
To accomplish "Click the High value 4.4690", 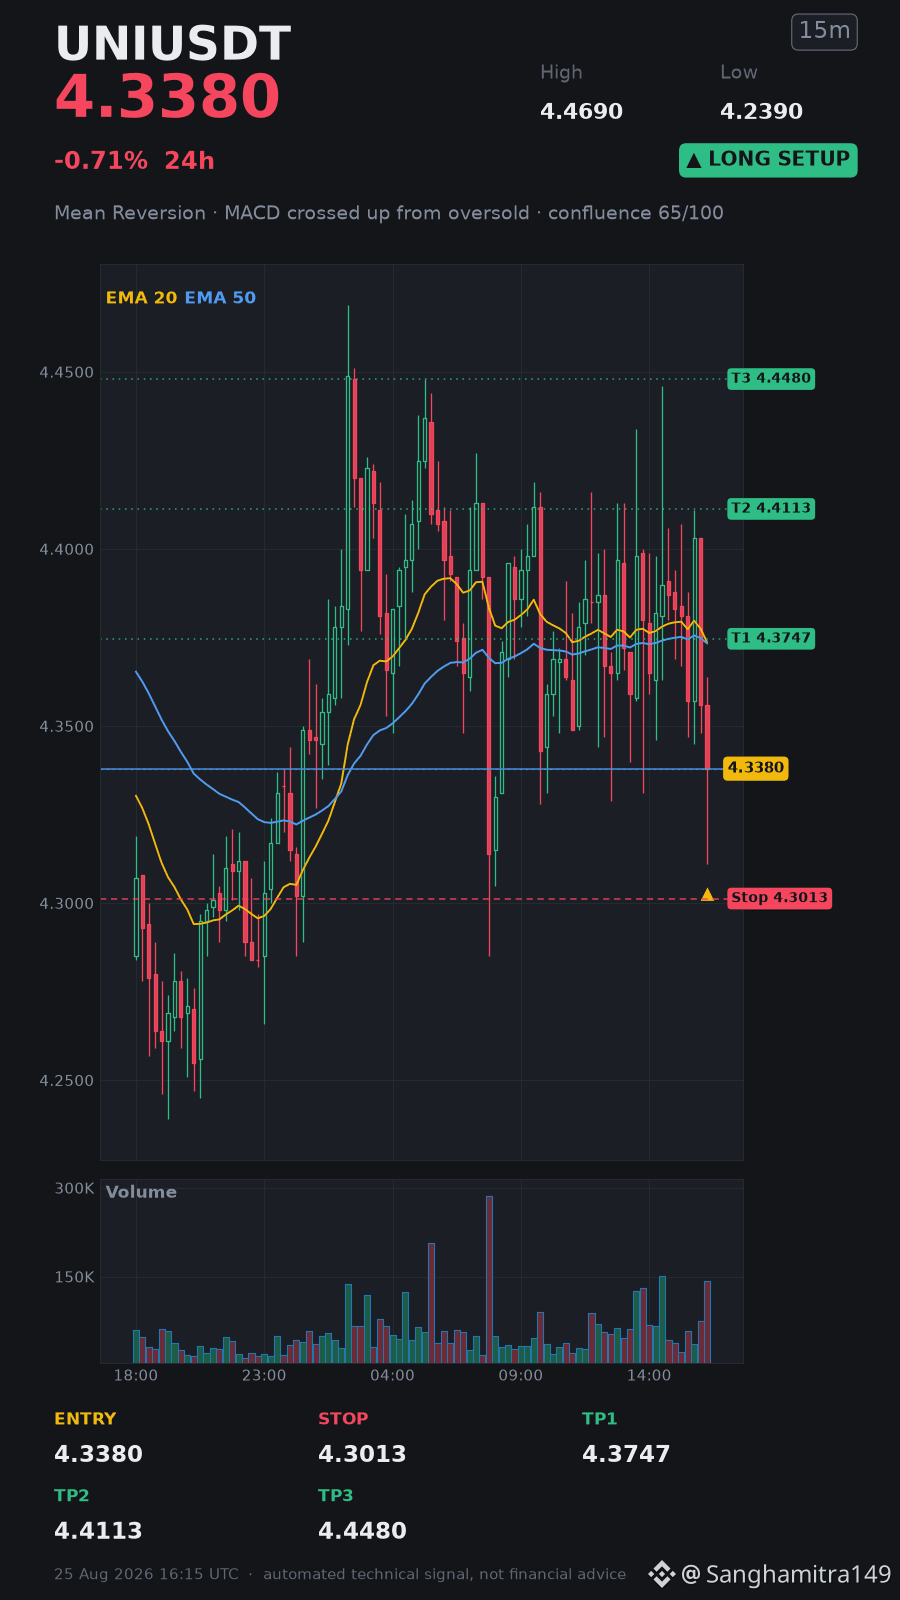I will click(x=581, y=112).
